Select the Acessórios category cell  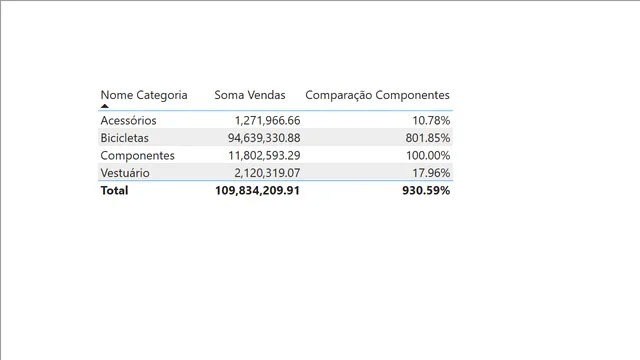(128, 120)
